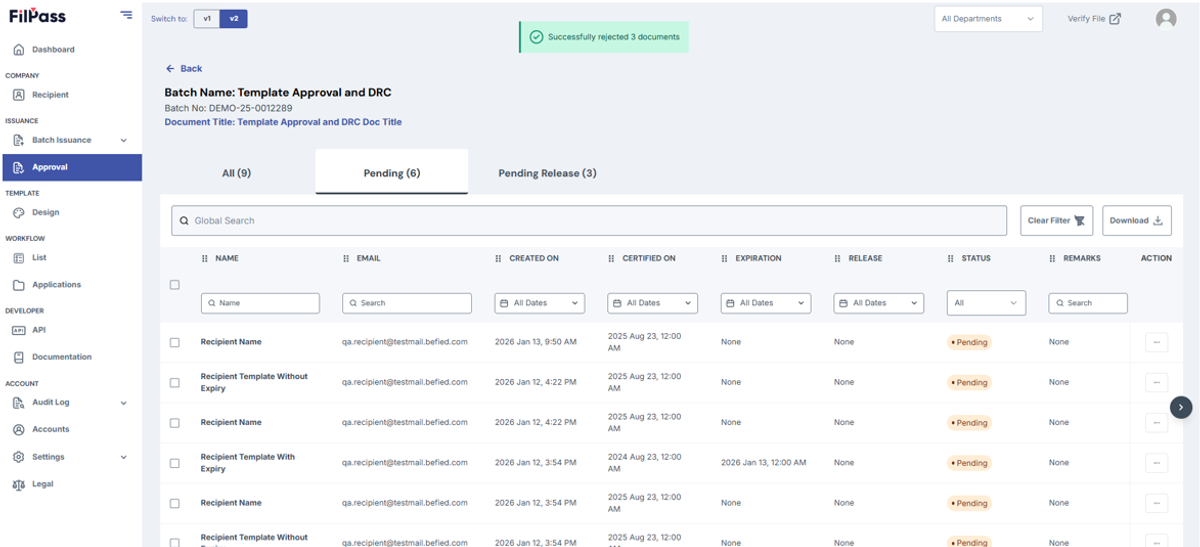Click the Recipient icon in the sidebar
Screen dimensions: 1200x547
point(18,95)
